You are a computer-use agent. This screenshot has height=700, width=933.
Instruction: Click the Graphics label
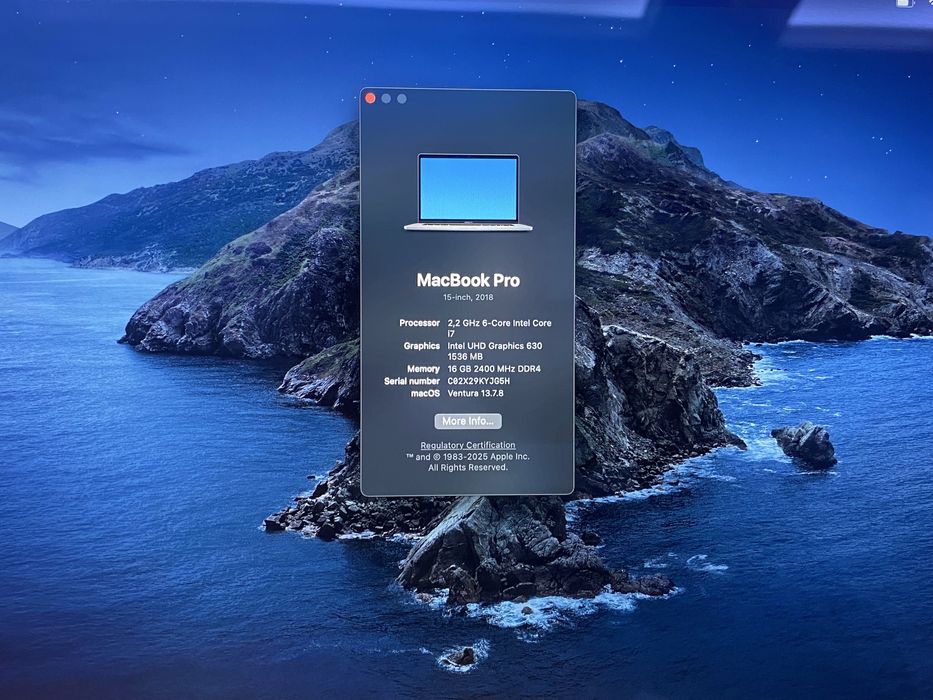coord(422,346)
